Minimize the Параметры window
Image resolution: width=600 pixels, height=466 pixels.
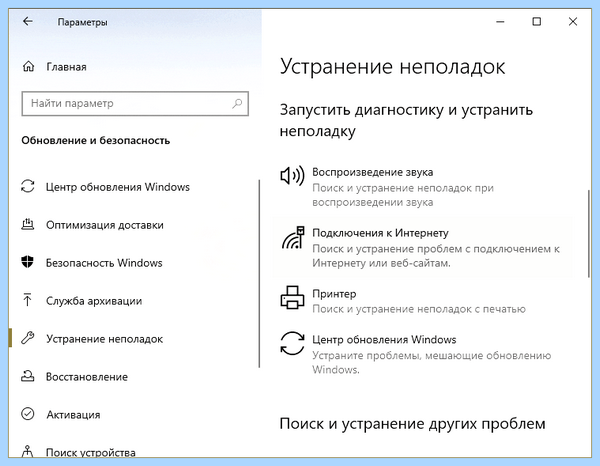(500, 22)
